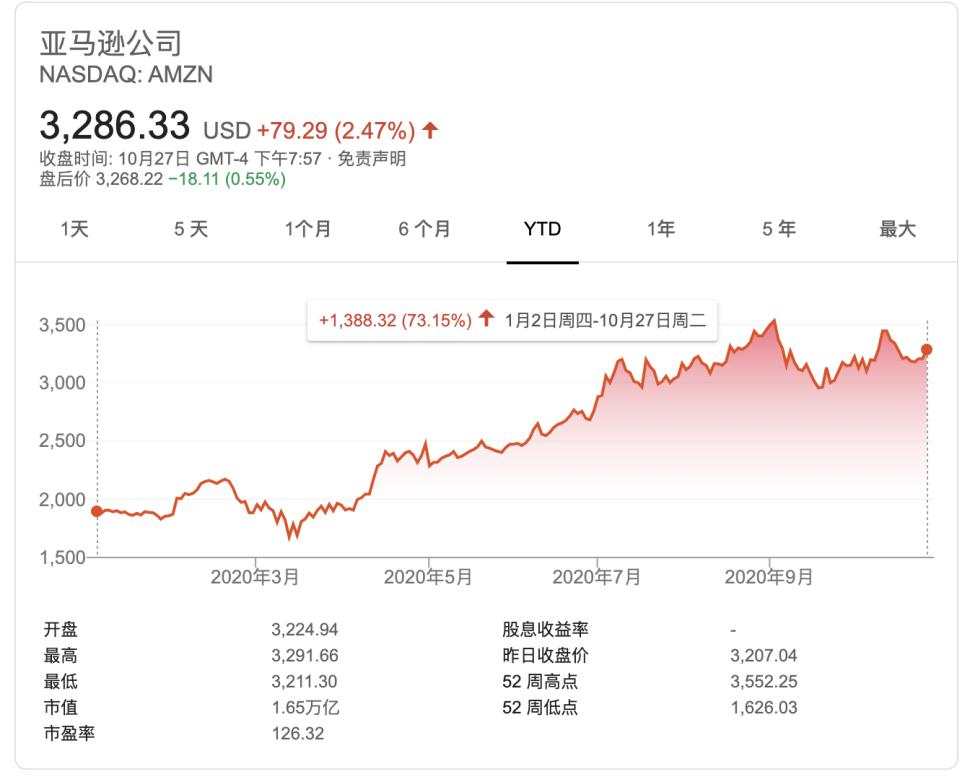This screenshot has height=777, width=970.
Task: Open the 免责声明 disclaimer link
Action: (372, 158)
